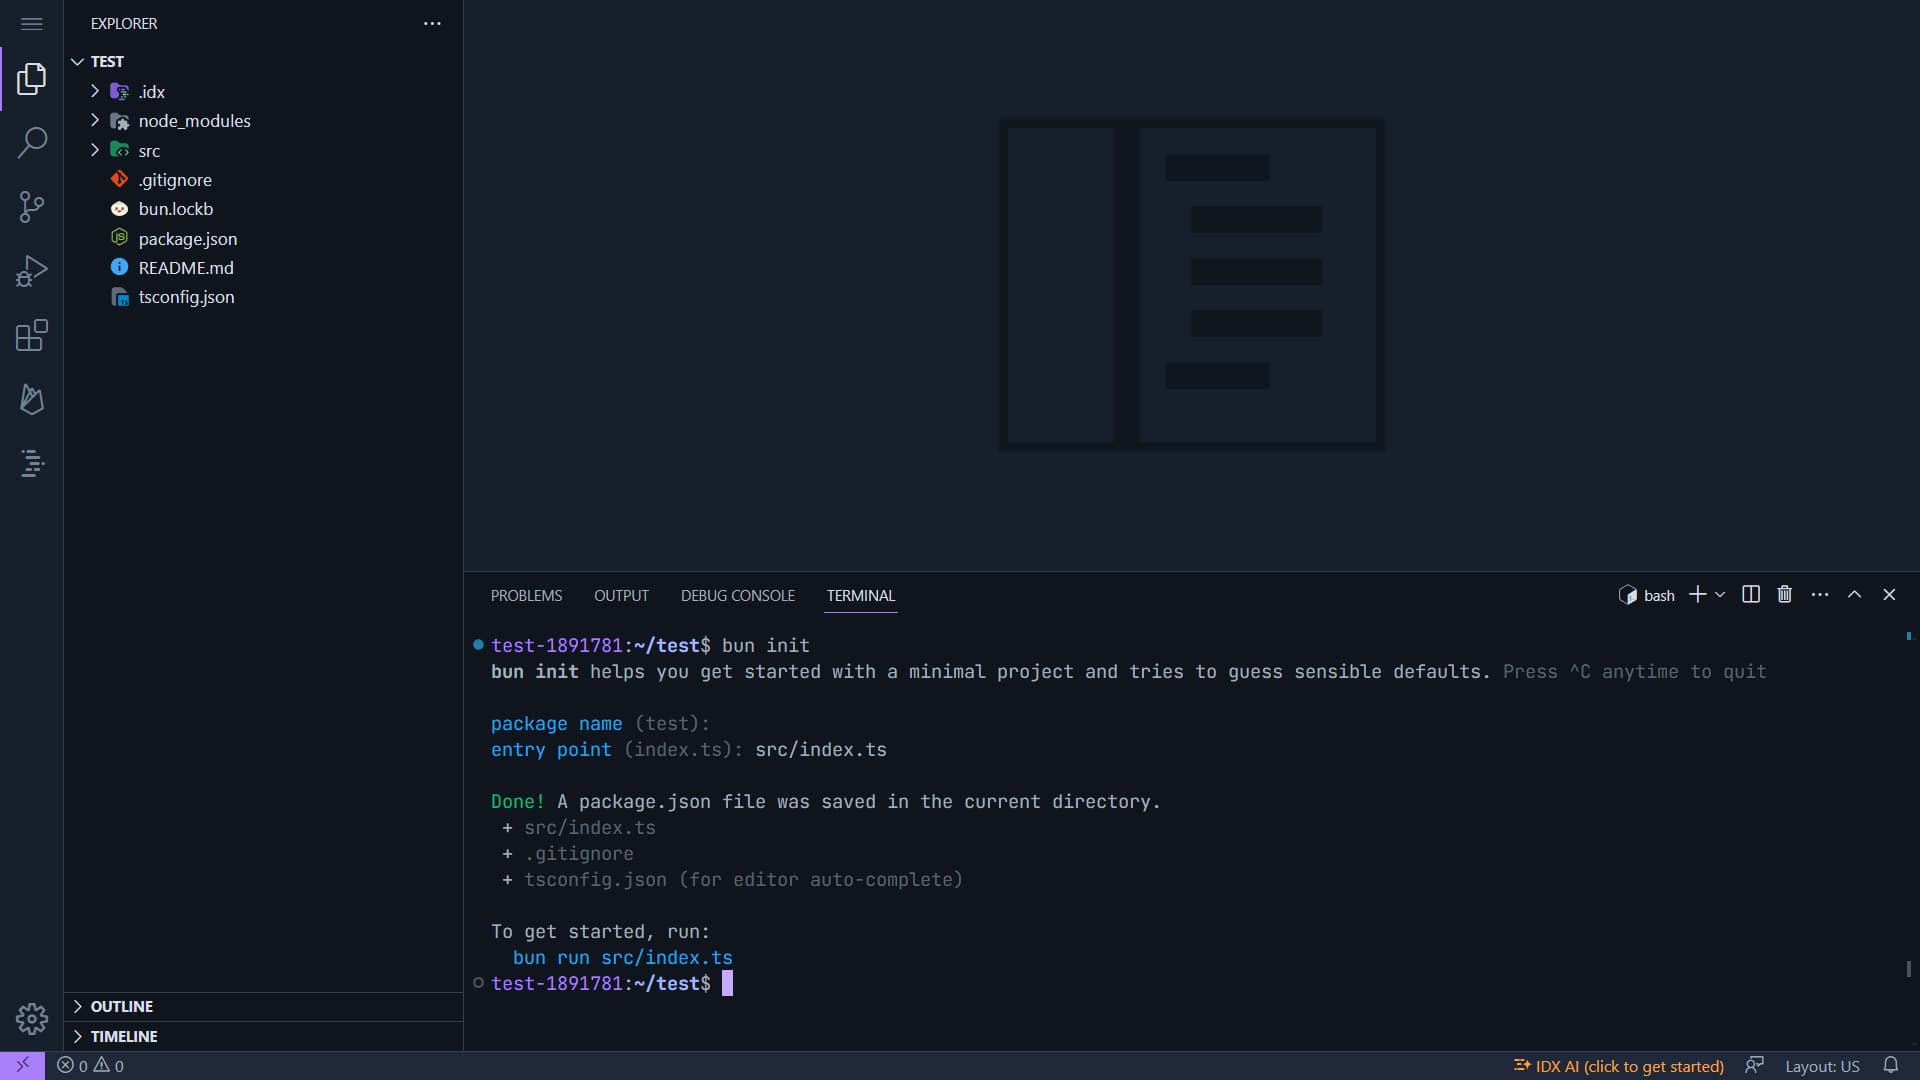Expand the node_modules folder
This screenshot has width=1920, height=1080.
[264, 121]
